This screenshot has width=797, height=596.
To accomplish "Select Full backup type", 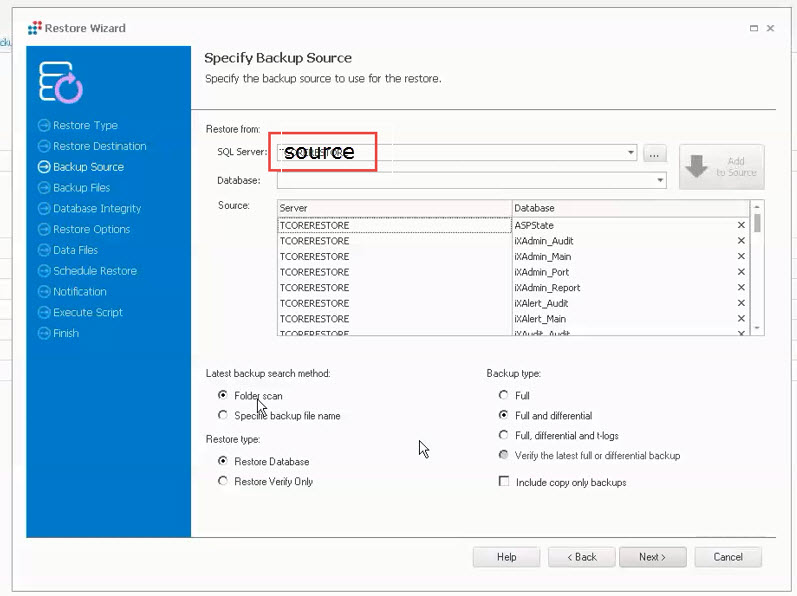I will point(503,395).
